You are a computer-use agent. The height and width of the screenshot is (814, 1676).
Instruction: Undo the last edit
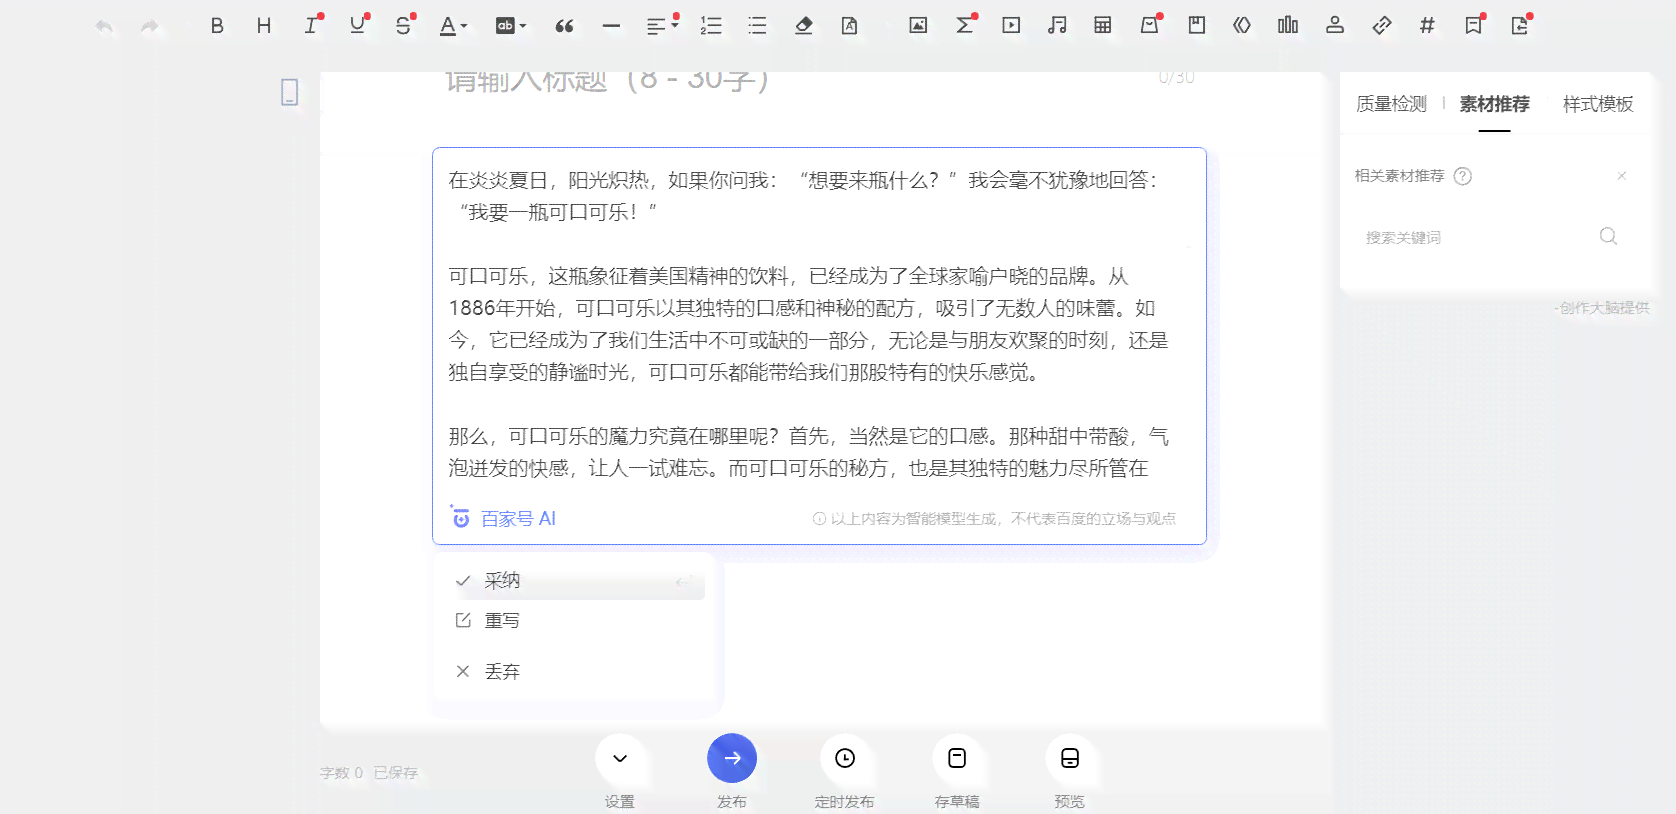tap(104, 26)
